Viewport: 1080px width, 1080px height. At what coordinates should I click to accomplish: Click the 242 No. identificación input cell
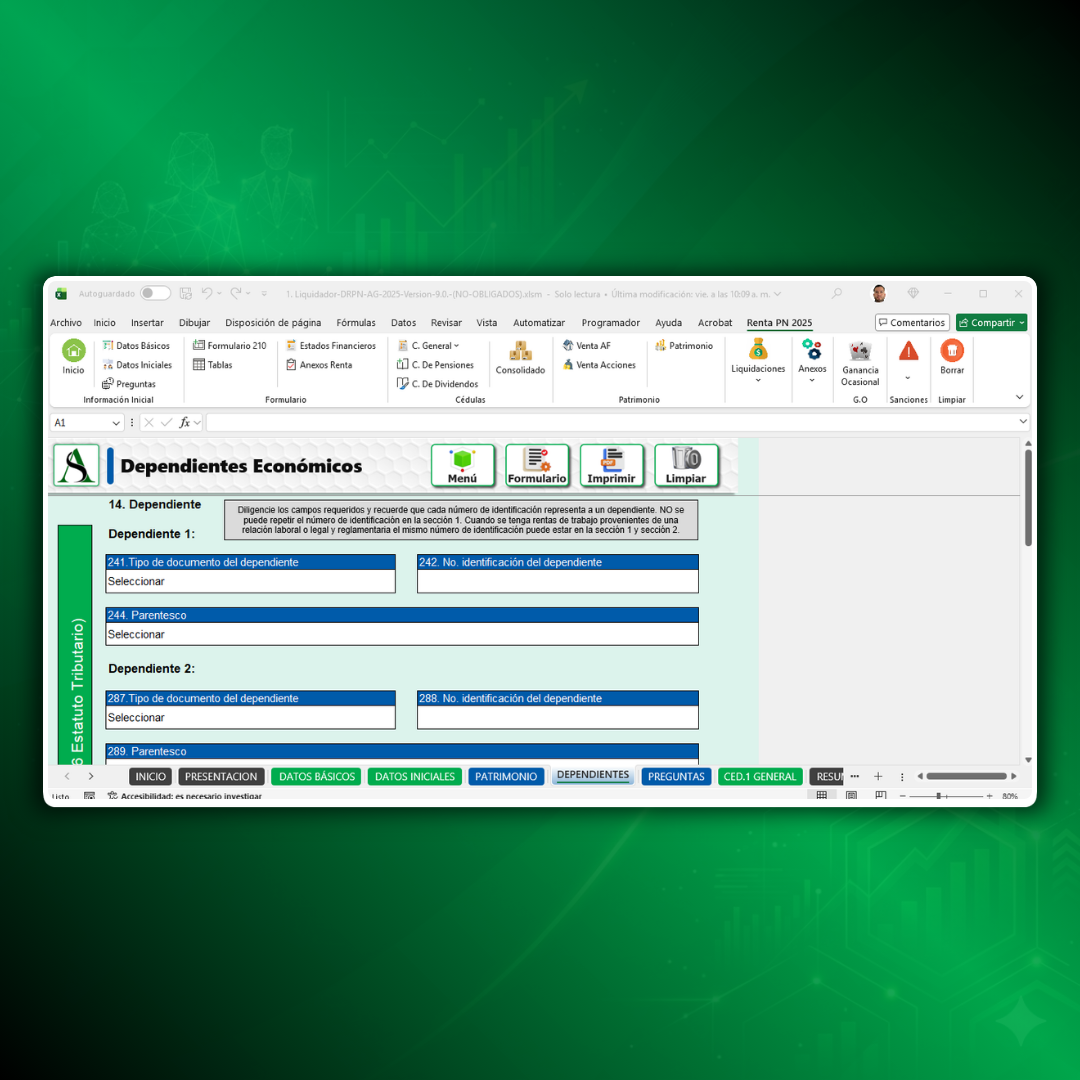tap(557, 582)
